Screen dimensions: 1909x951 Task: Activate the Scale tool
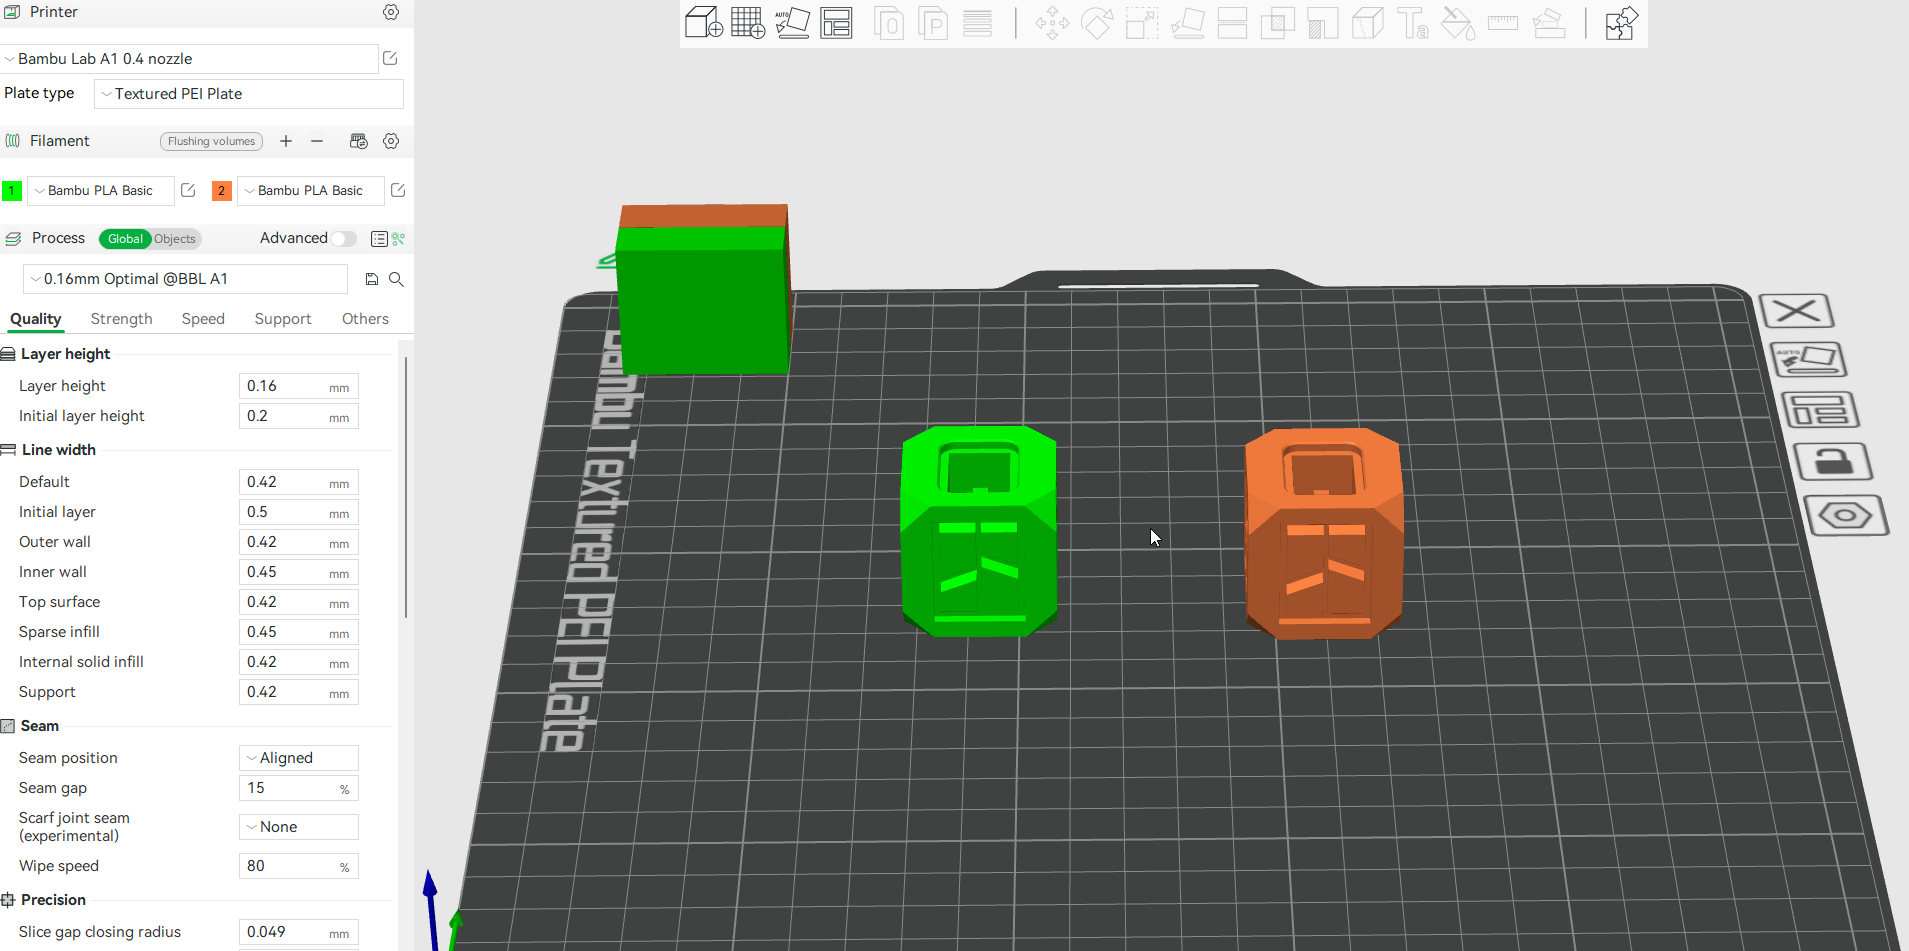[1142, 22]
